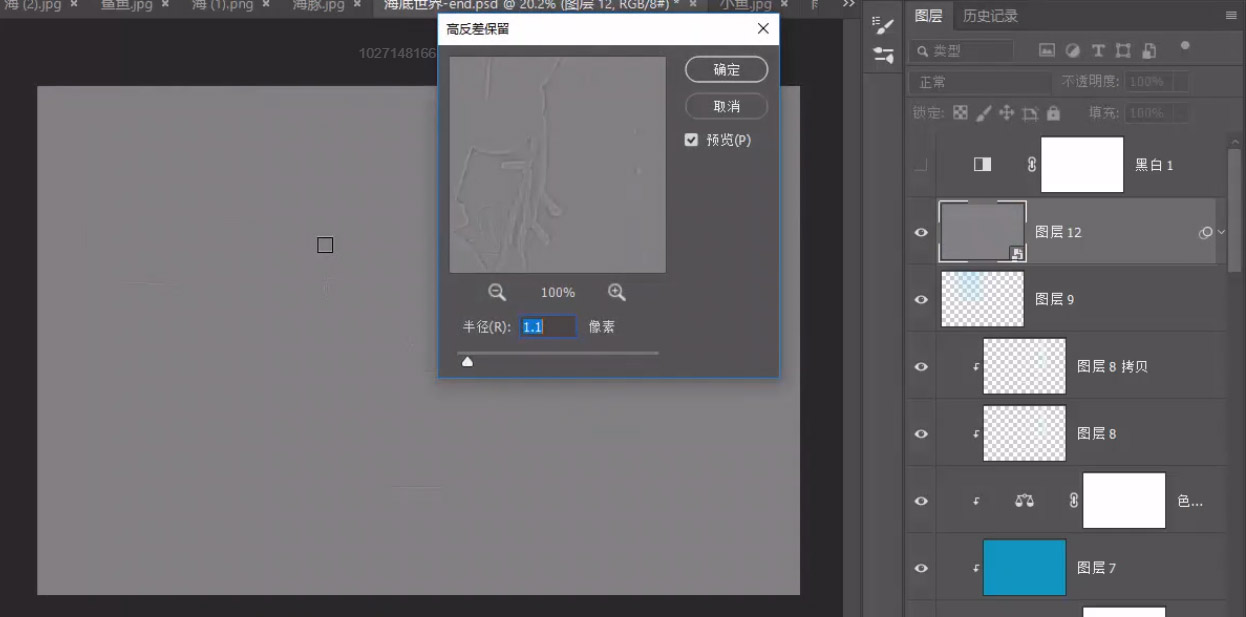Open blend mode 正常 dropdown

(x=980, y=82)
